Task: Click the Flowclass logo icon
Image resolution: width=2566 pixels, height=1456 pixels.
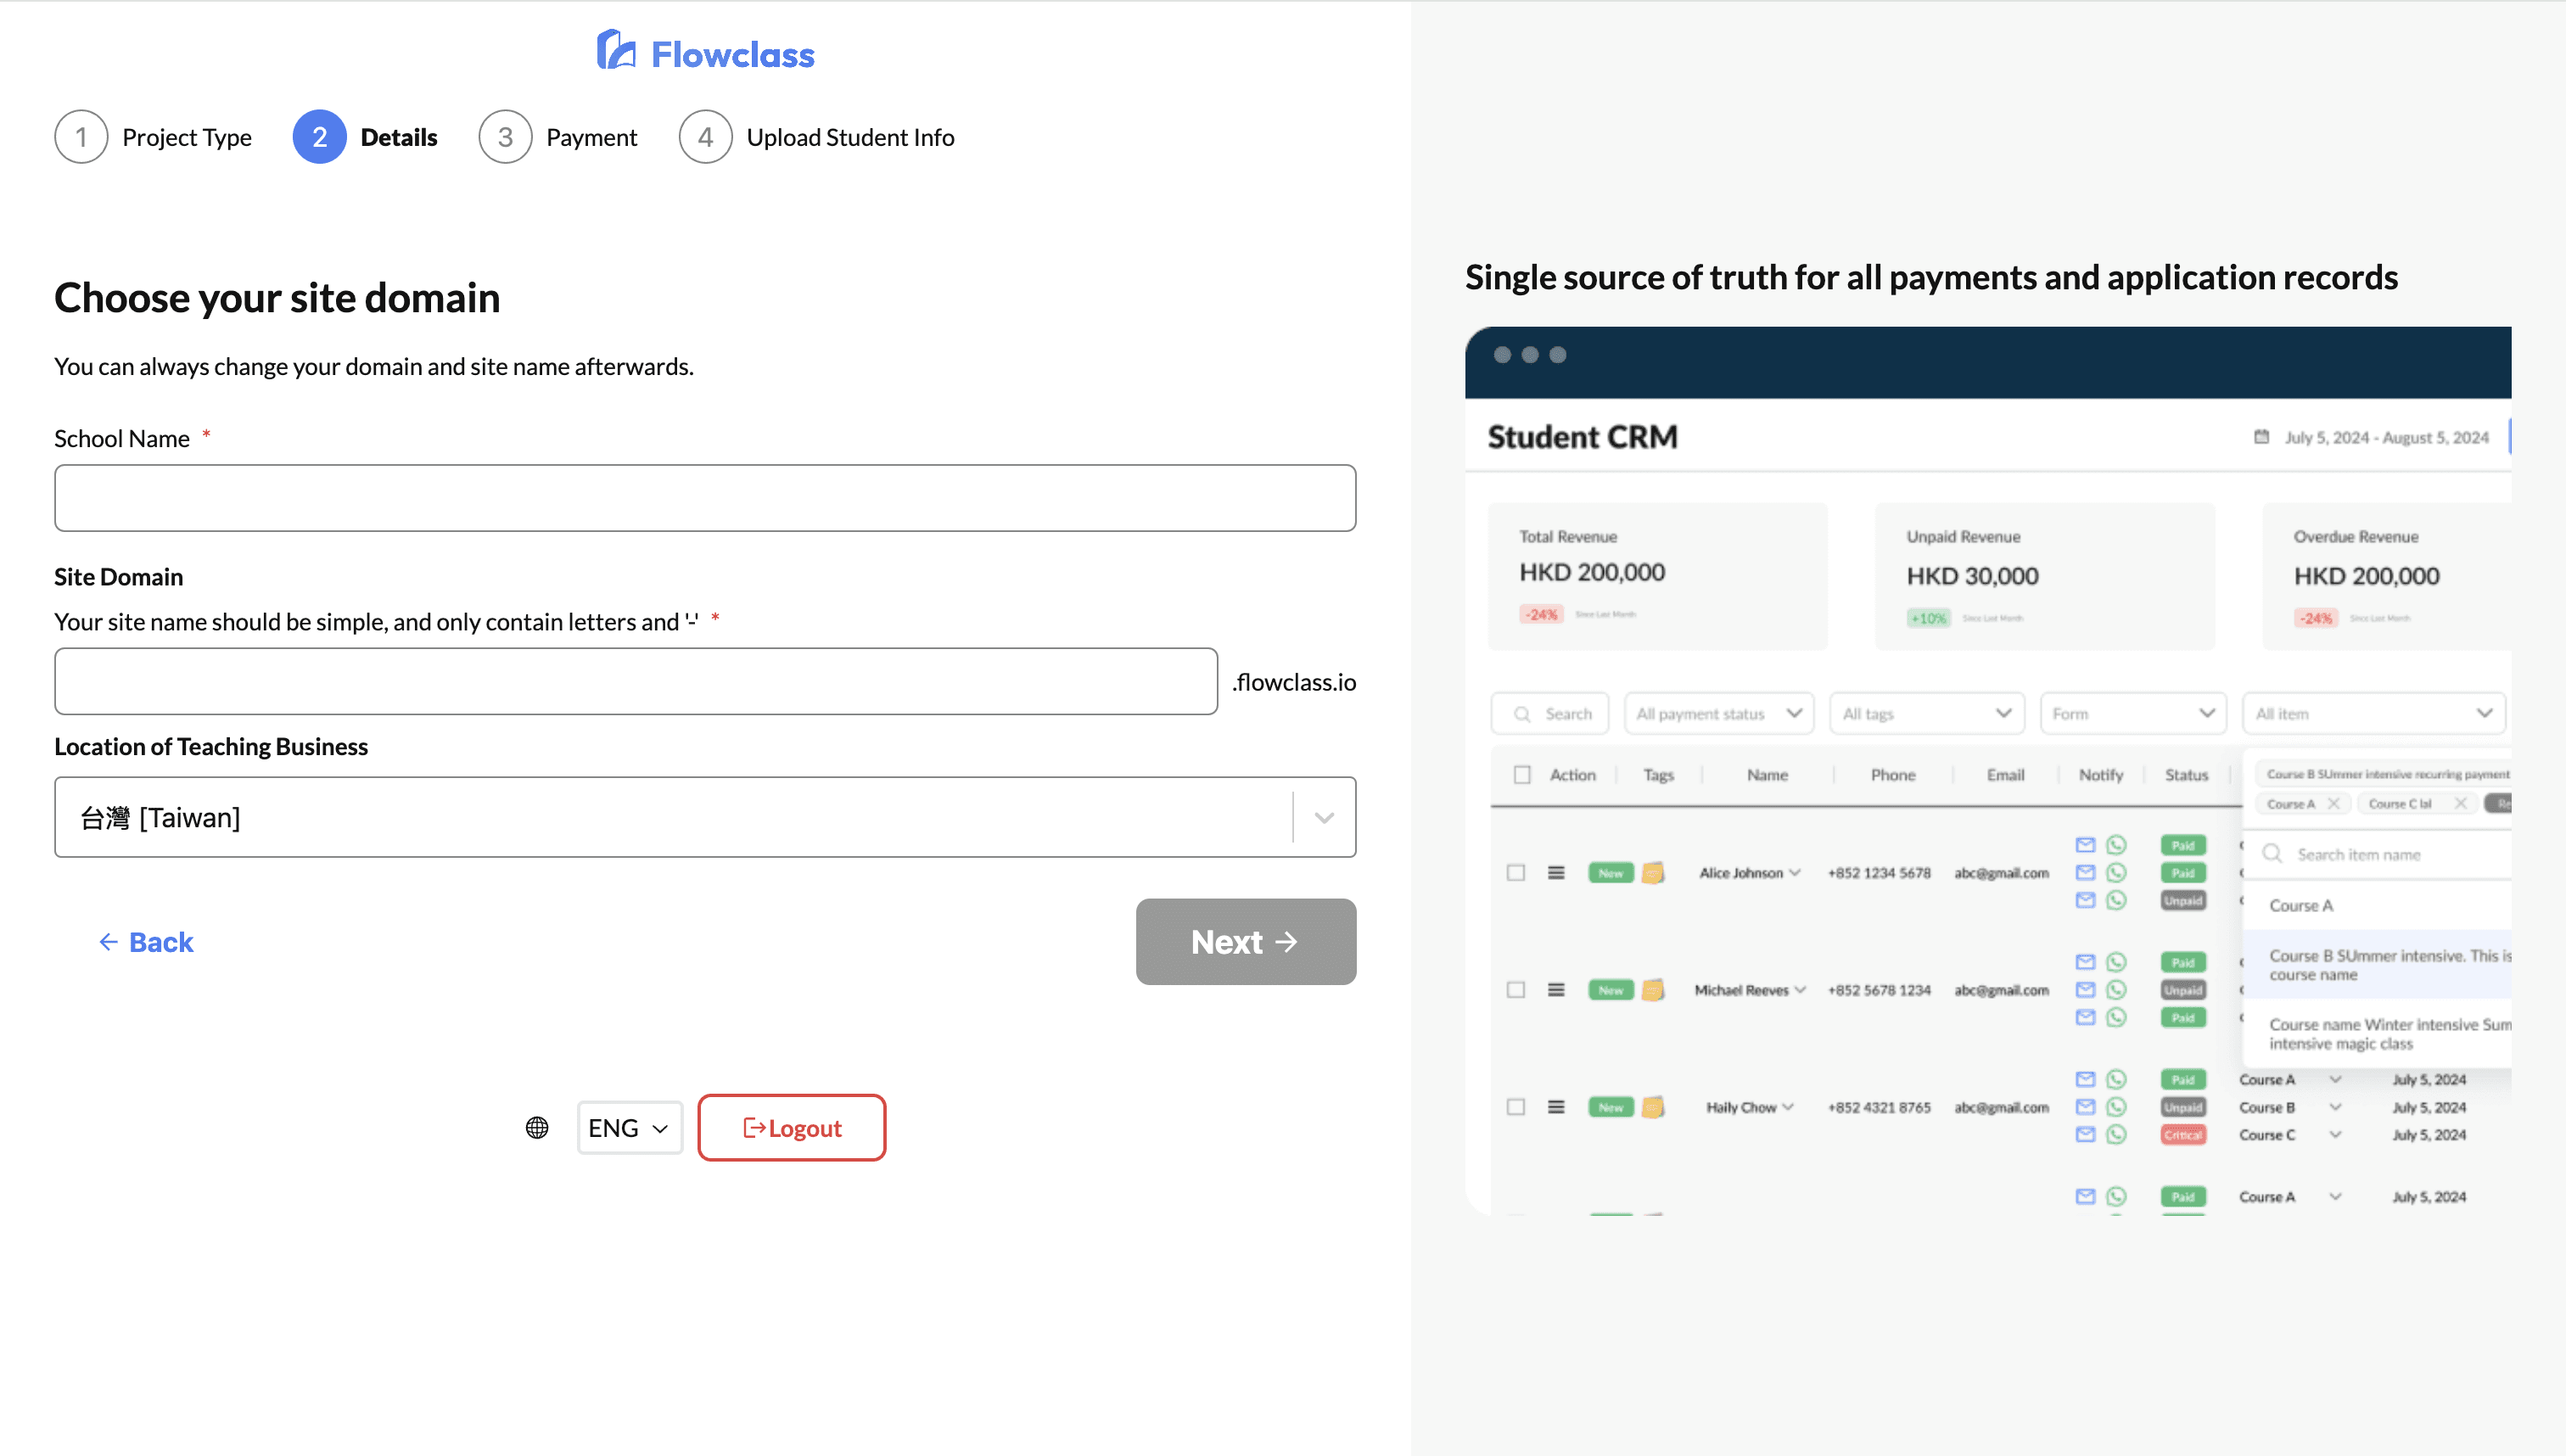Action: (x=616, y=50)
